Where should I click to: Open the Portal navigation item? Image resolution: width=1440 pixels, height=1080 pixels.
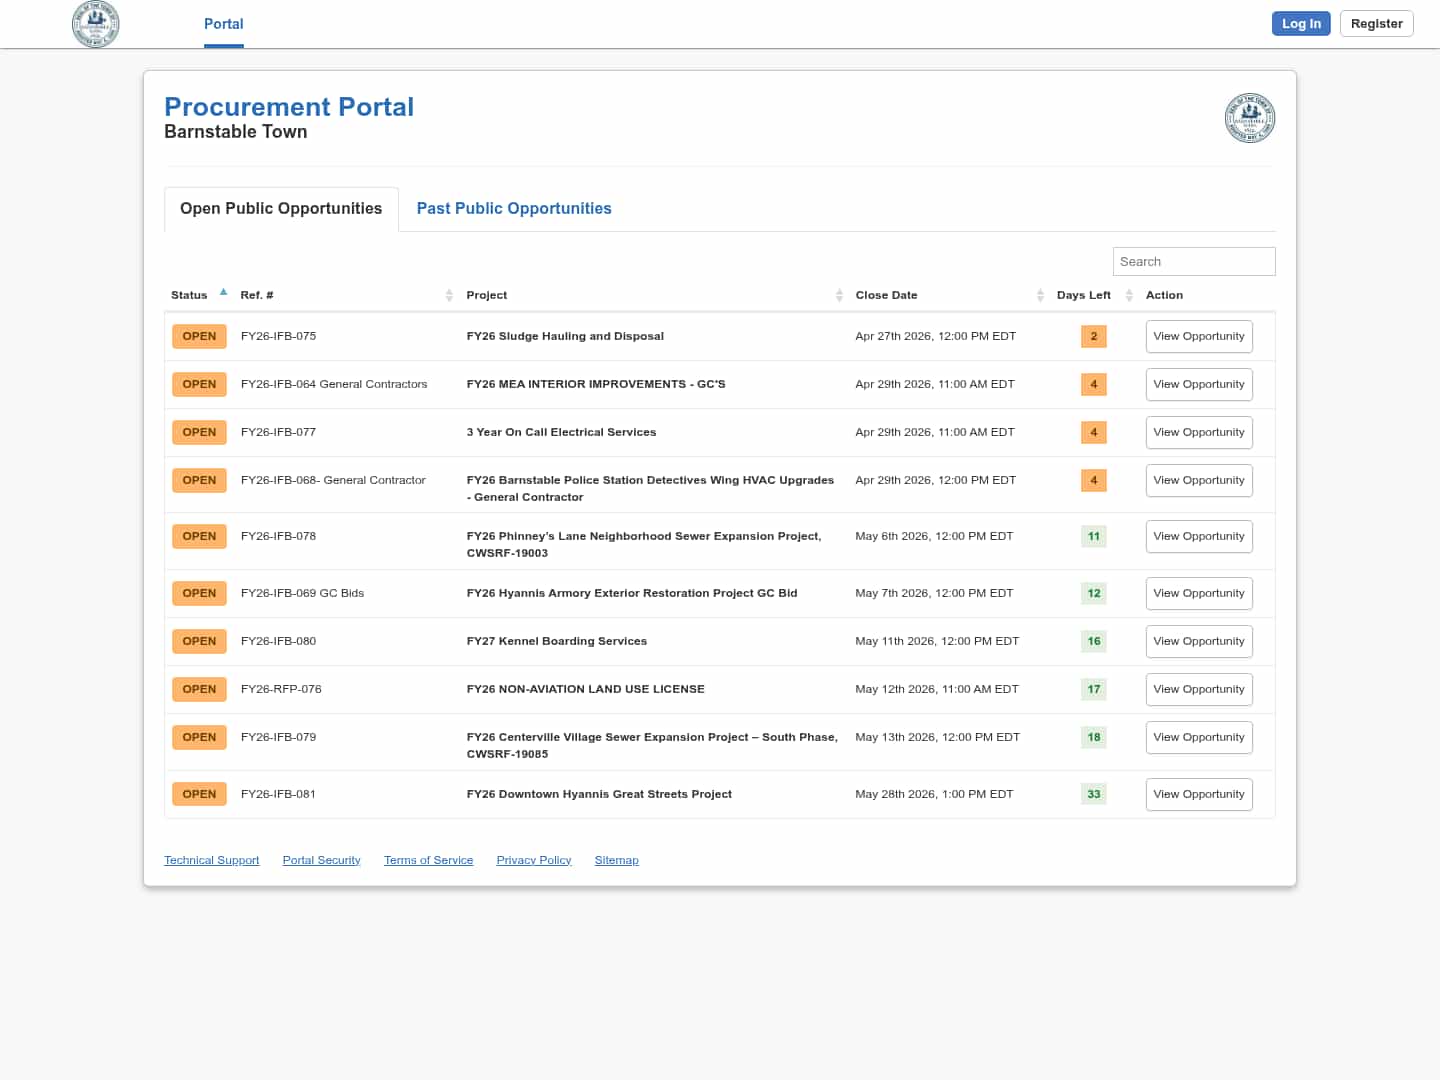pos(223,24)
